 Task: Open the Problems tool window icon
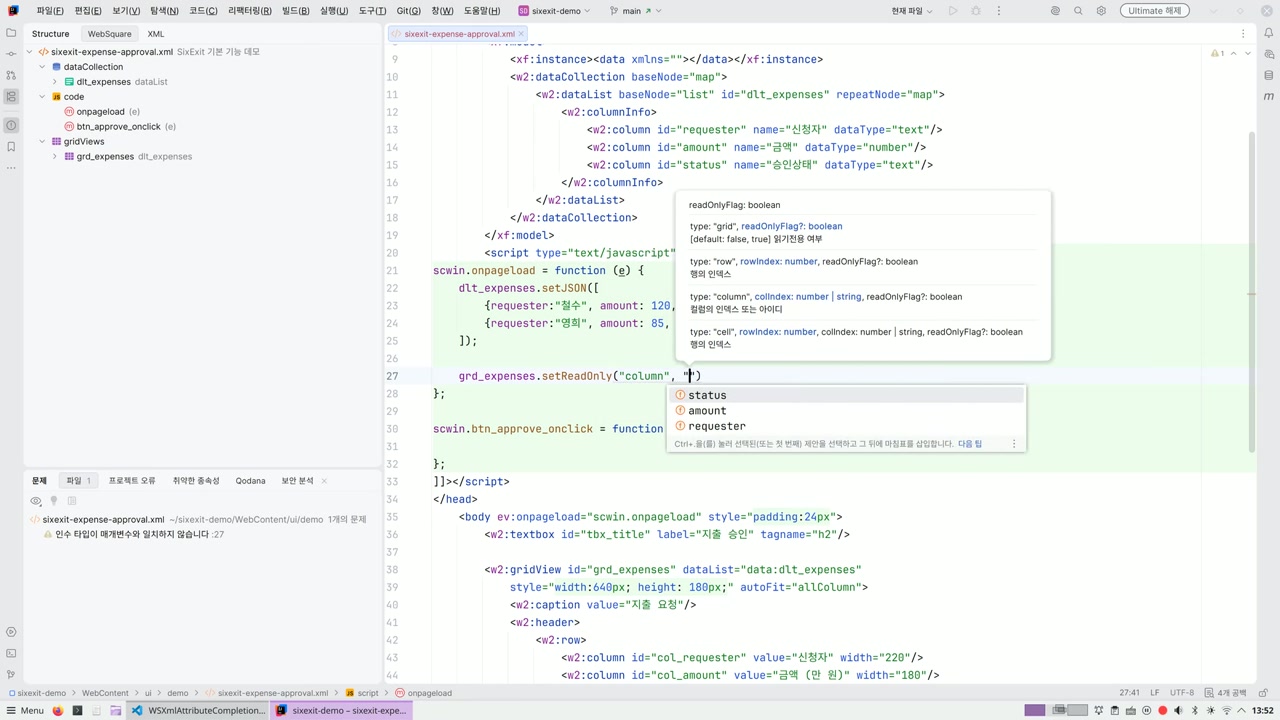(x=11, y=125)
